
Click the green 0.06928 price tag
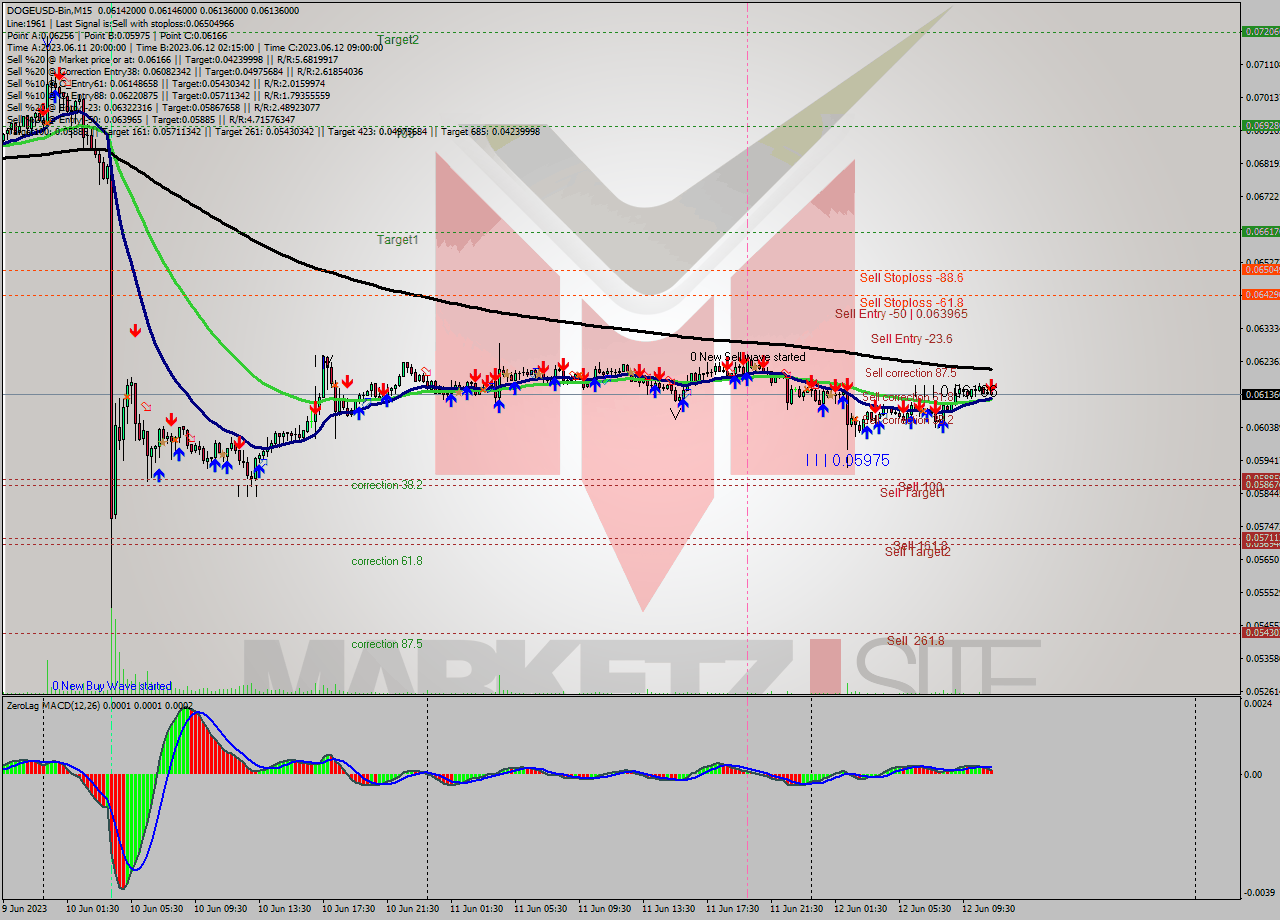[x=1260, y=126]
